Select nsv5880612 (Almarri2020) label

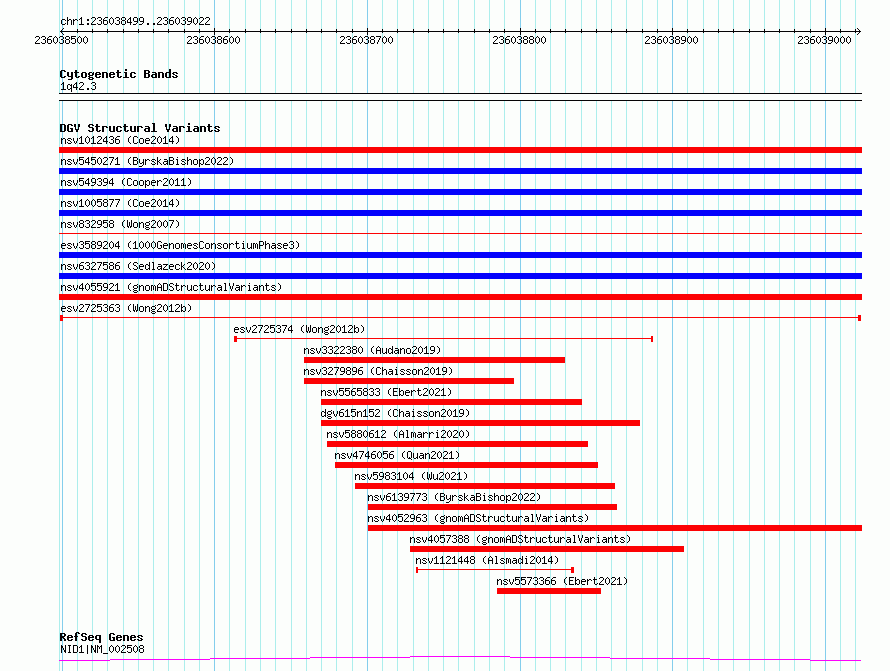click(x=398, y=434)
